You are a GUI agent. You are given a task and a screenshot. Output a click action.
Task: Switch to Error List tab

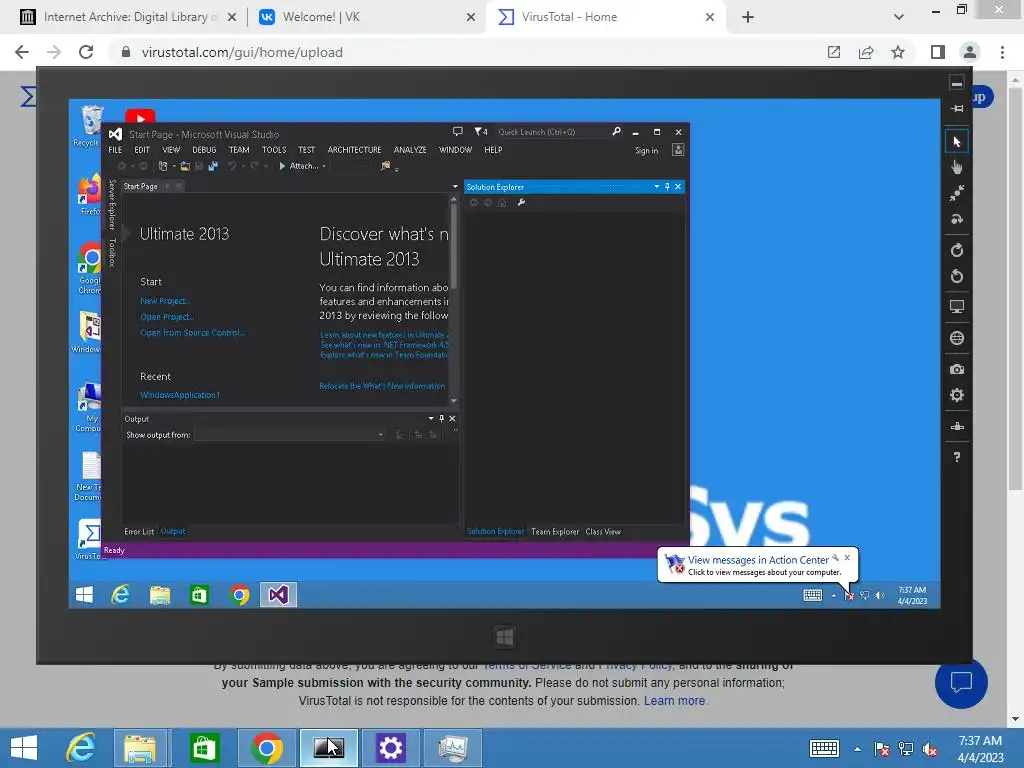(x=139, y=532)
